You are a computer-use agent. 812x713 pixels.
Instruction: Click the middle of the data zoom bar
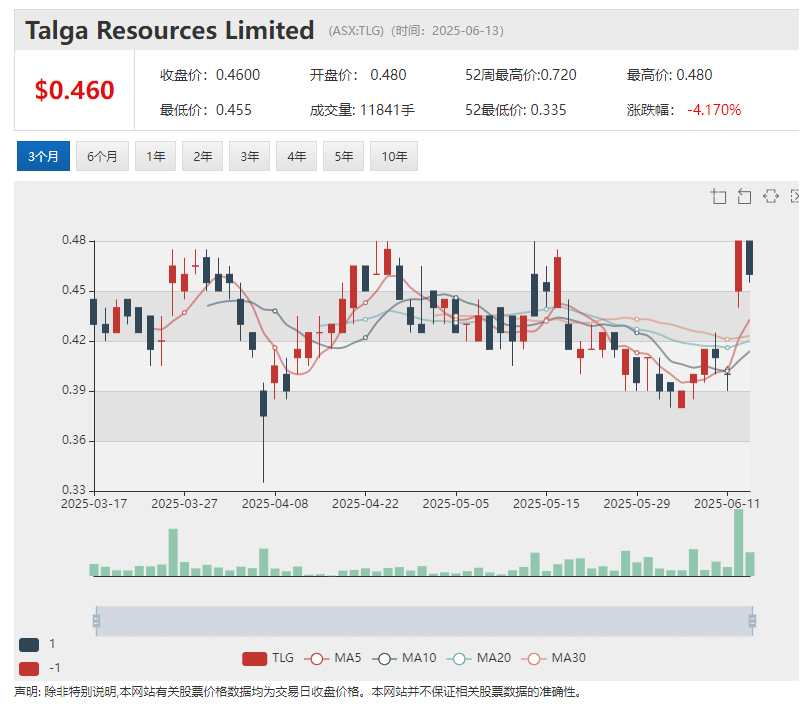(x=424, y=620)
